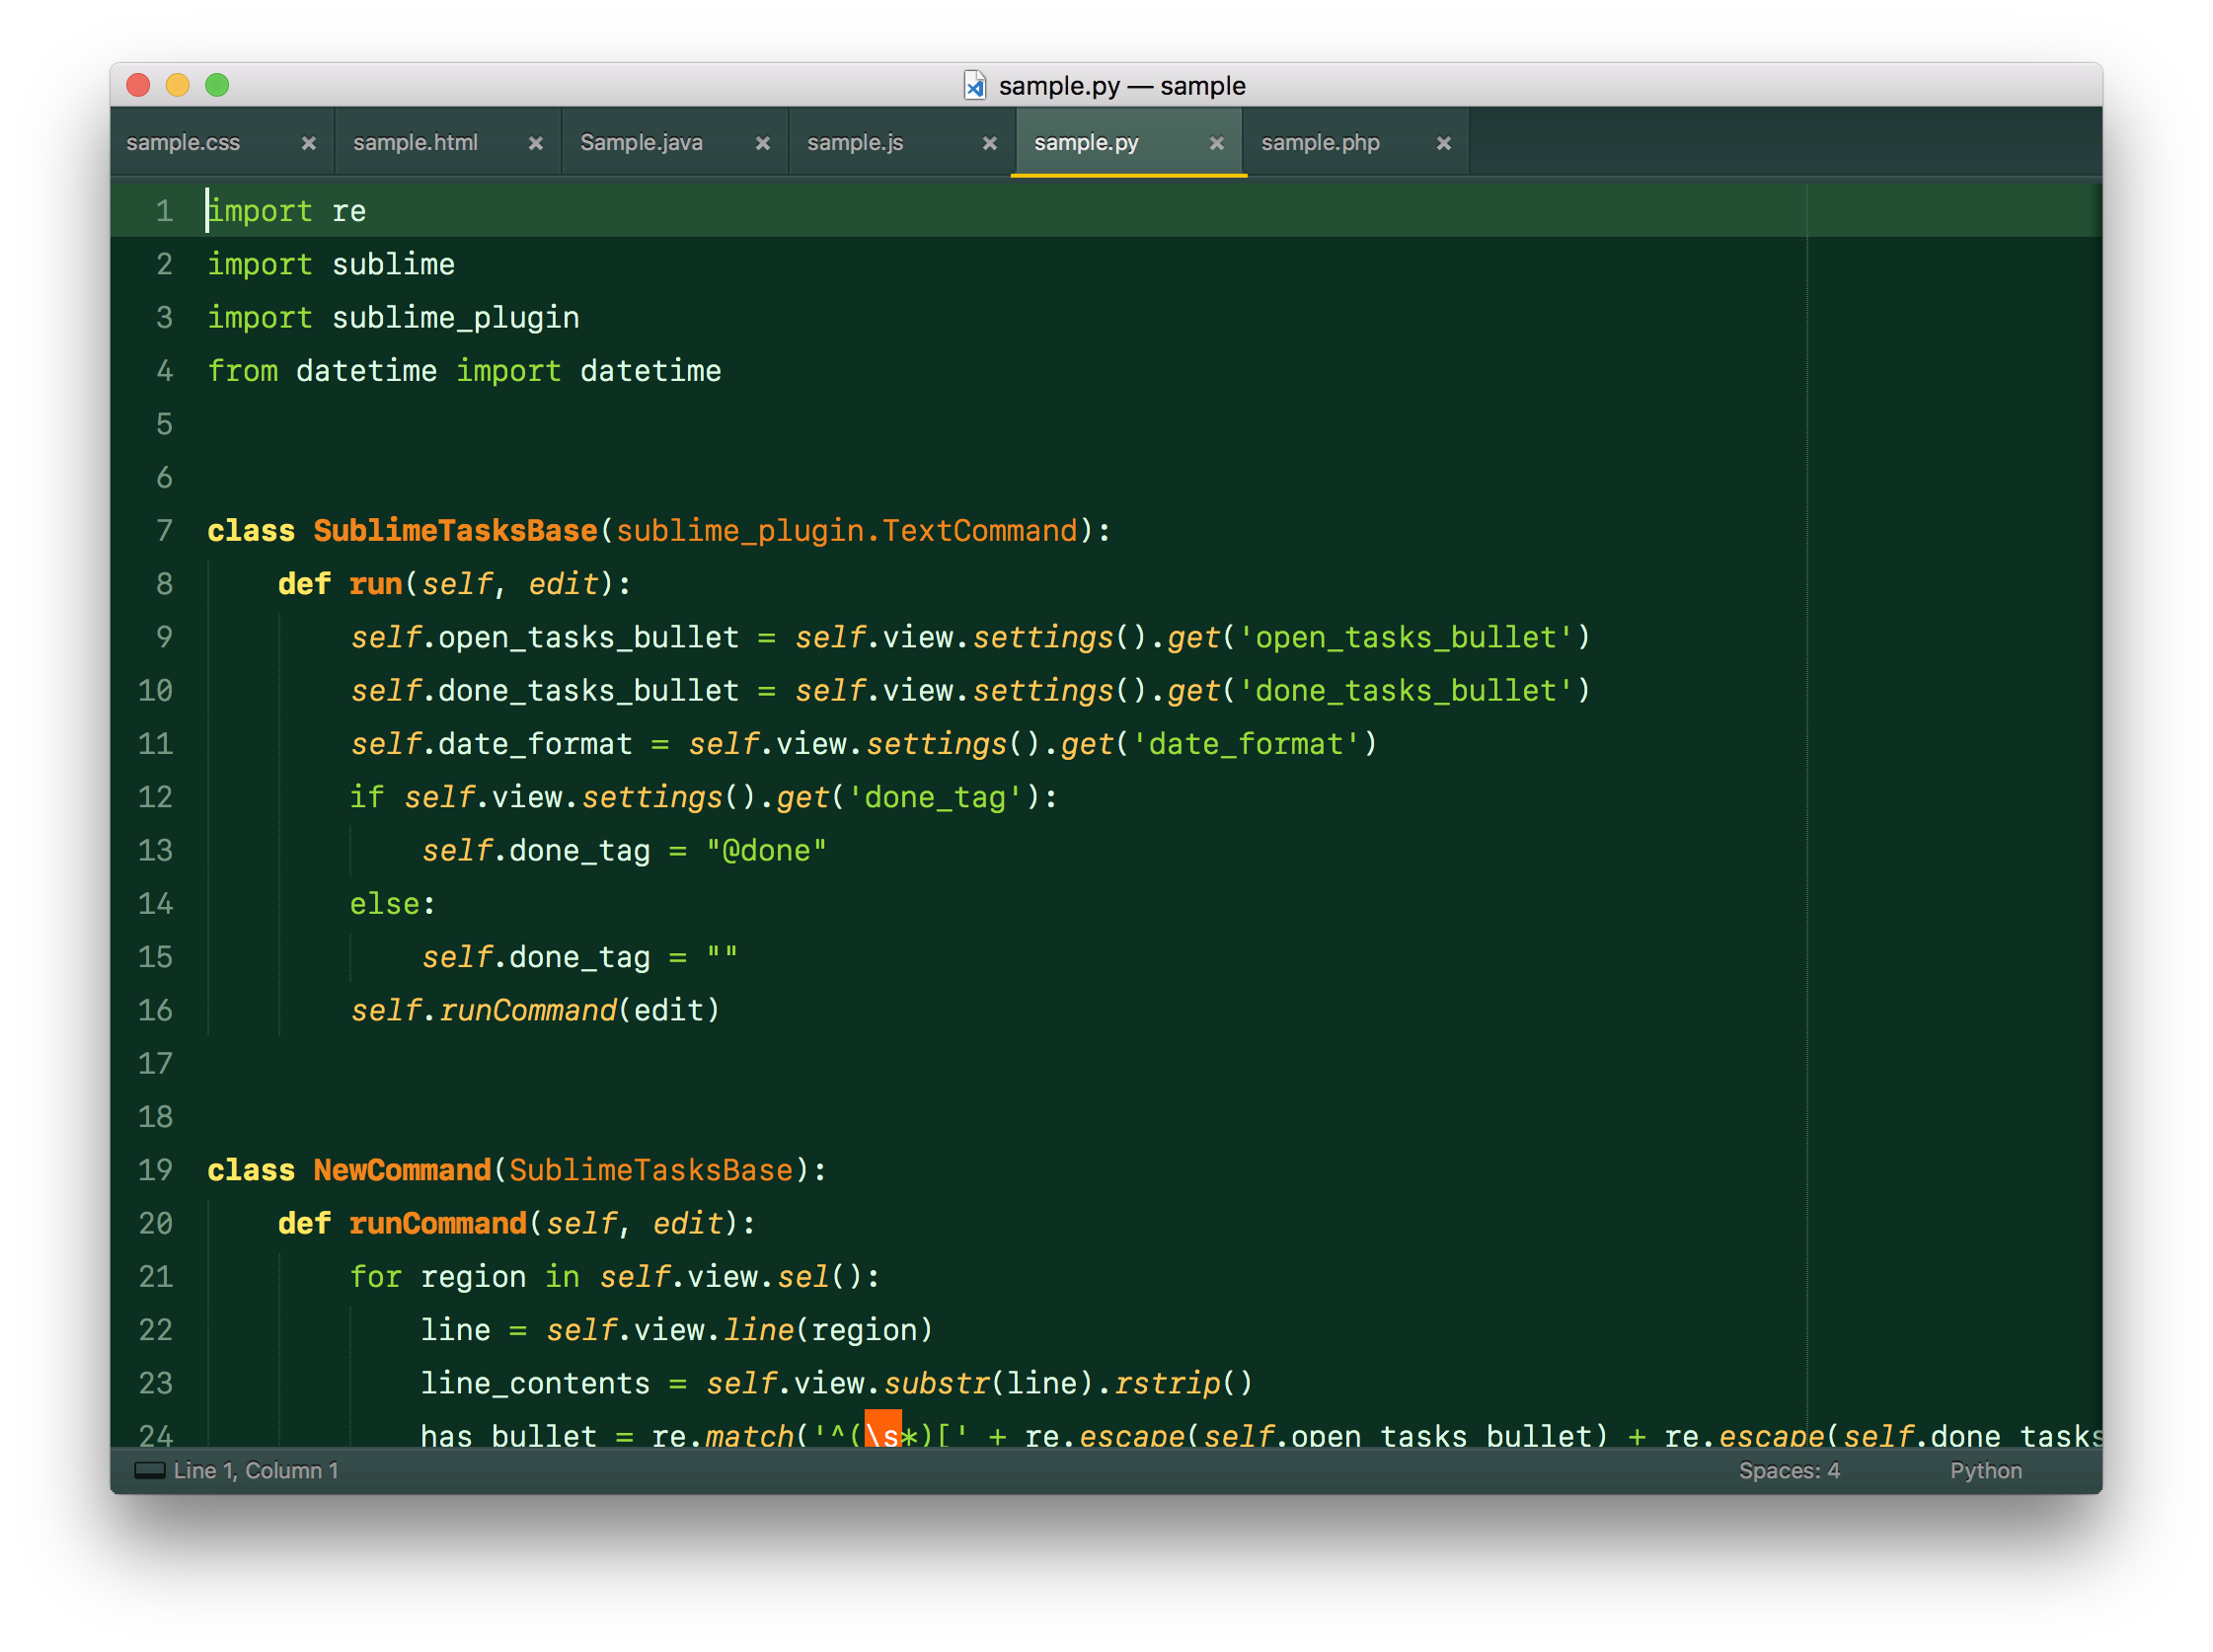
Task: Click the green zoom window button
Action: 217,86
